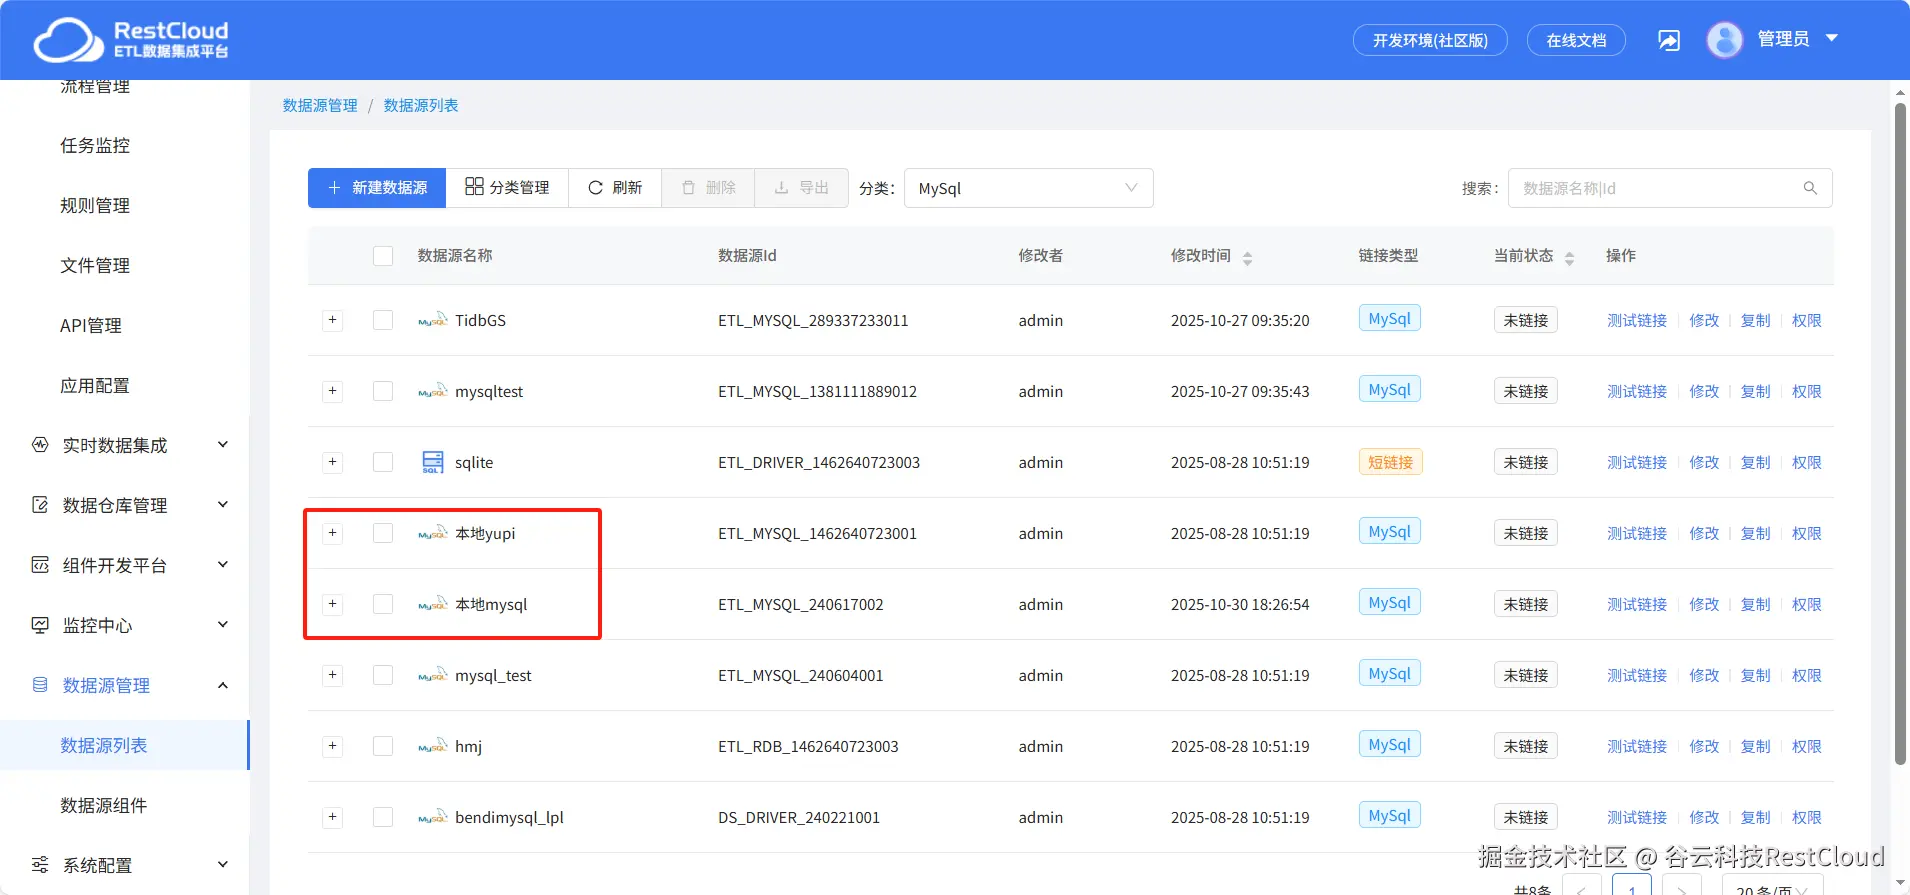This screenshot has height=895, width=1910.
Task: Open 规则管理 in the sidebar
Action: click(x=95, y=206)
